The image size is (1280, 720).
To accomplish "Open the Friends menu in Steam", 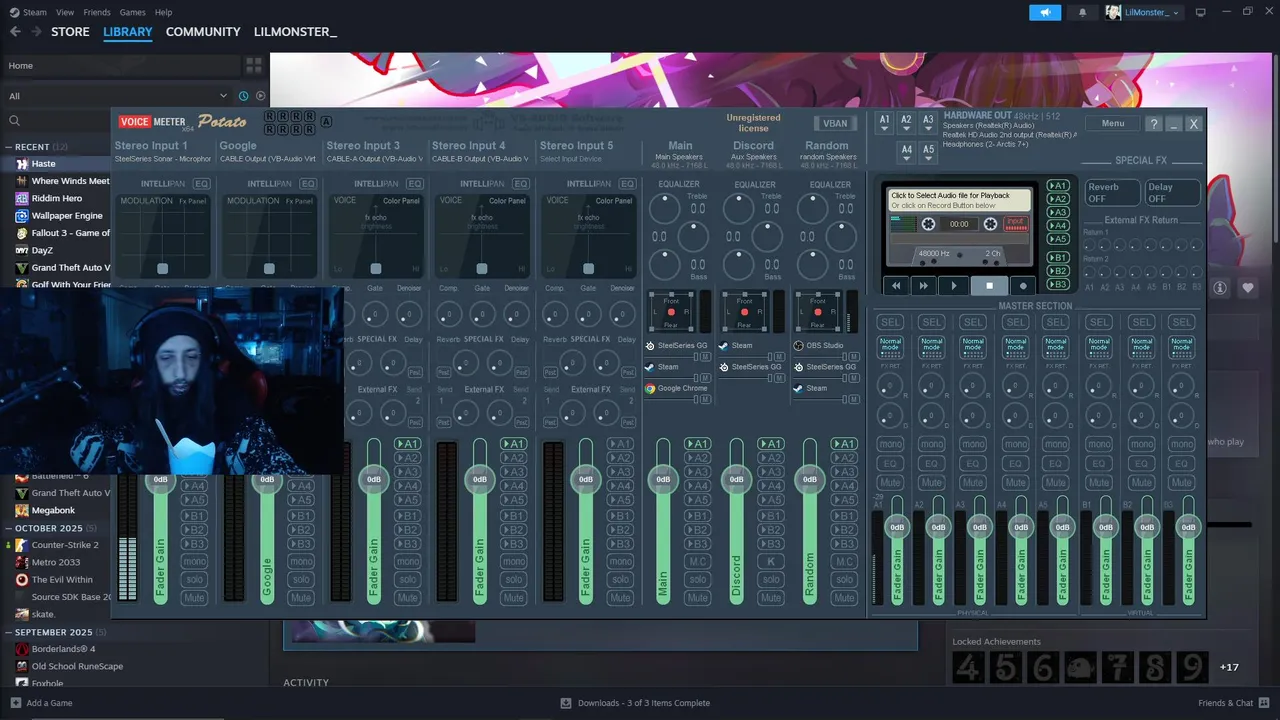I will 97,12.
